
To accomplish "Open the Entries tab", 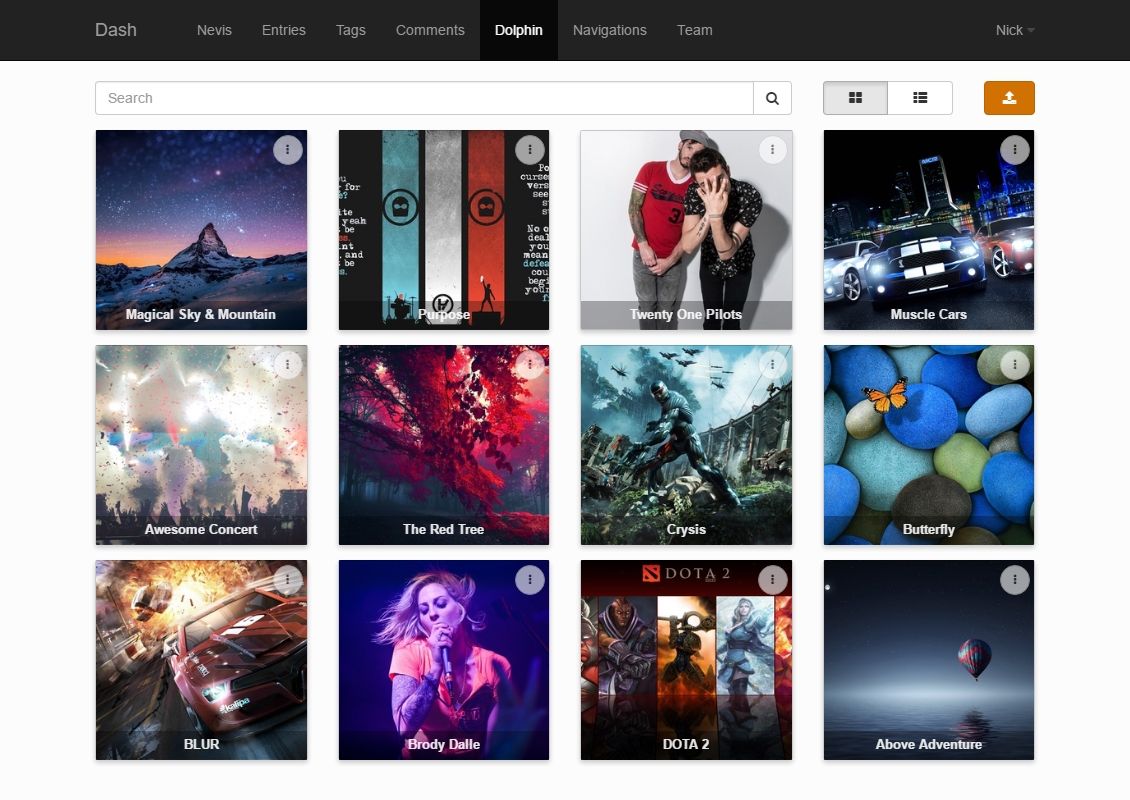I will click(x=284, y=30).
